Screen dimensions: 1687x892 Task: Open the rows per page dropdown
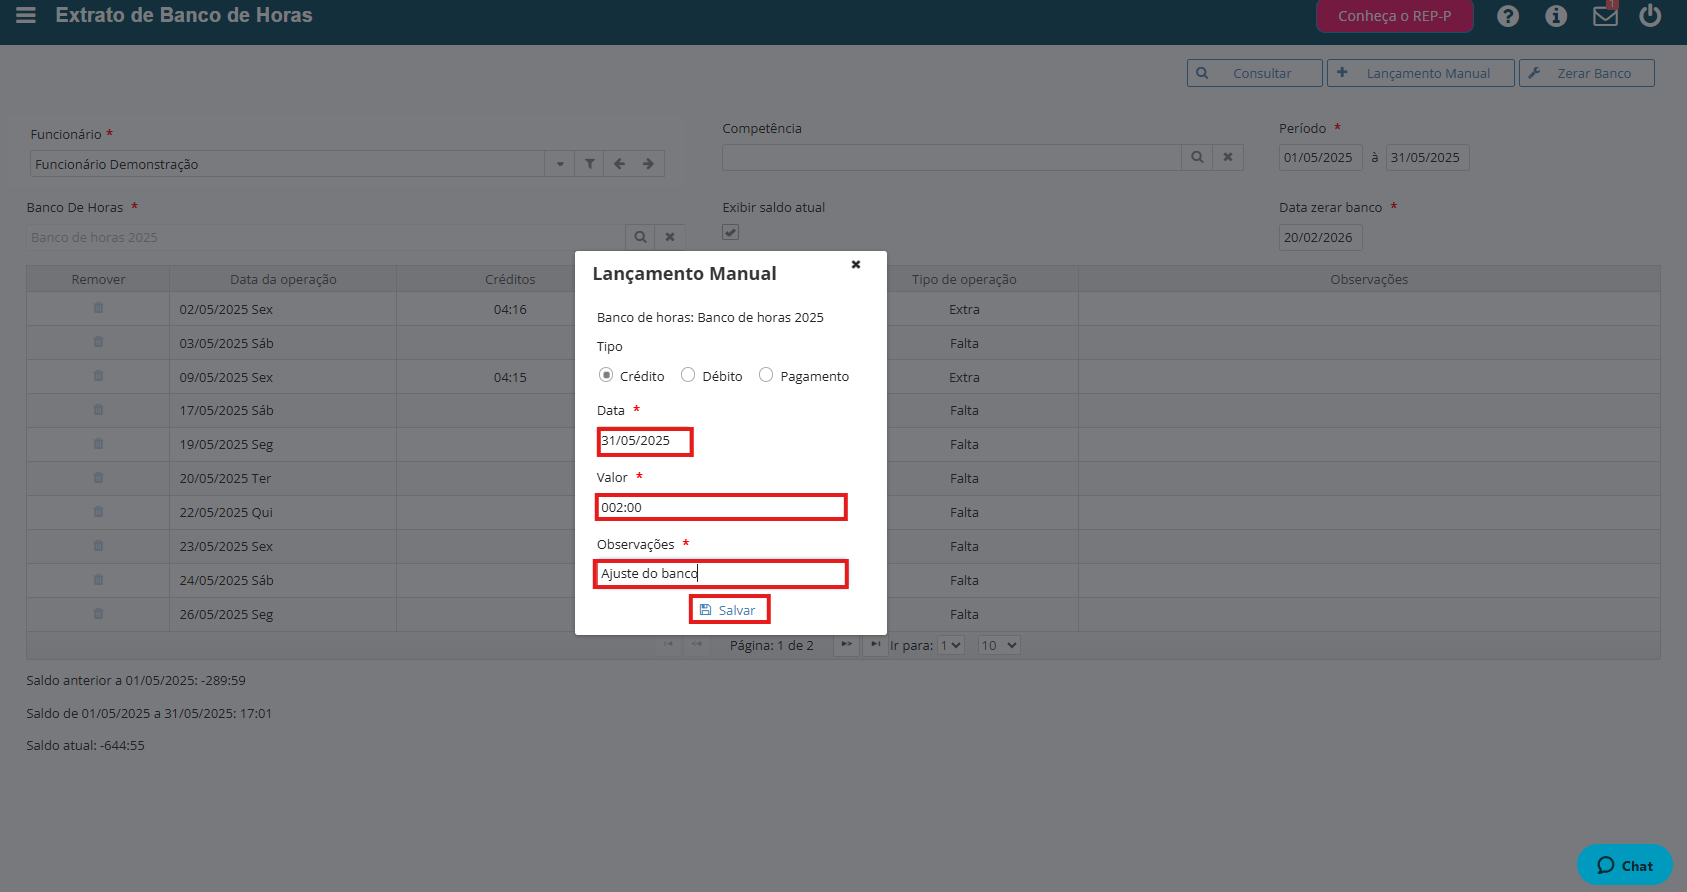tap(999, 645)
